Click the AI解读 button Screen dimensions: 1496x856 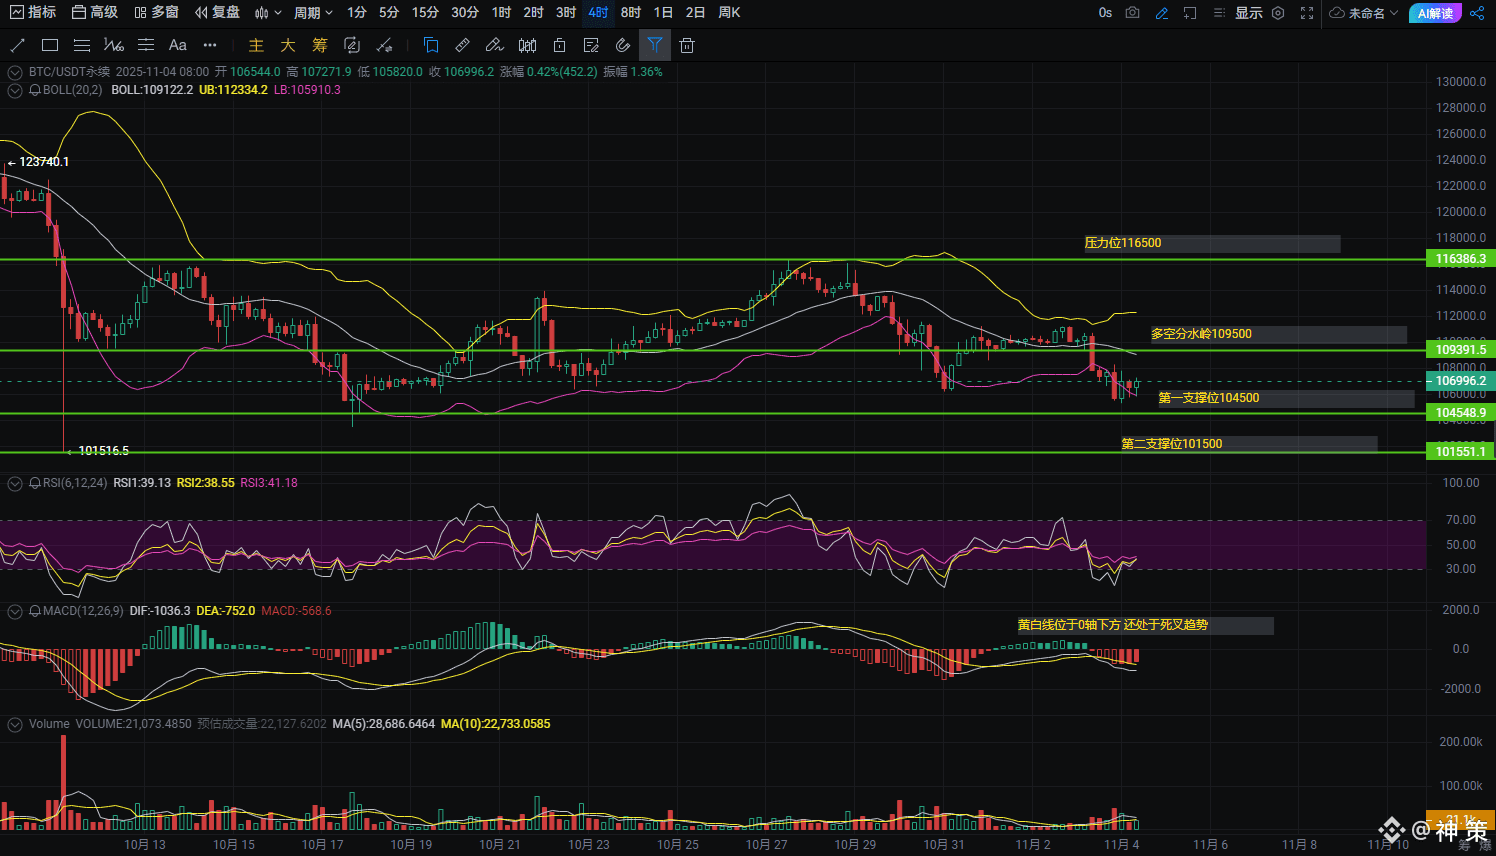point(1435,13)
